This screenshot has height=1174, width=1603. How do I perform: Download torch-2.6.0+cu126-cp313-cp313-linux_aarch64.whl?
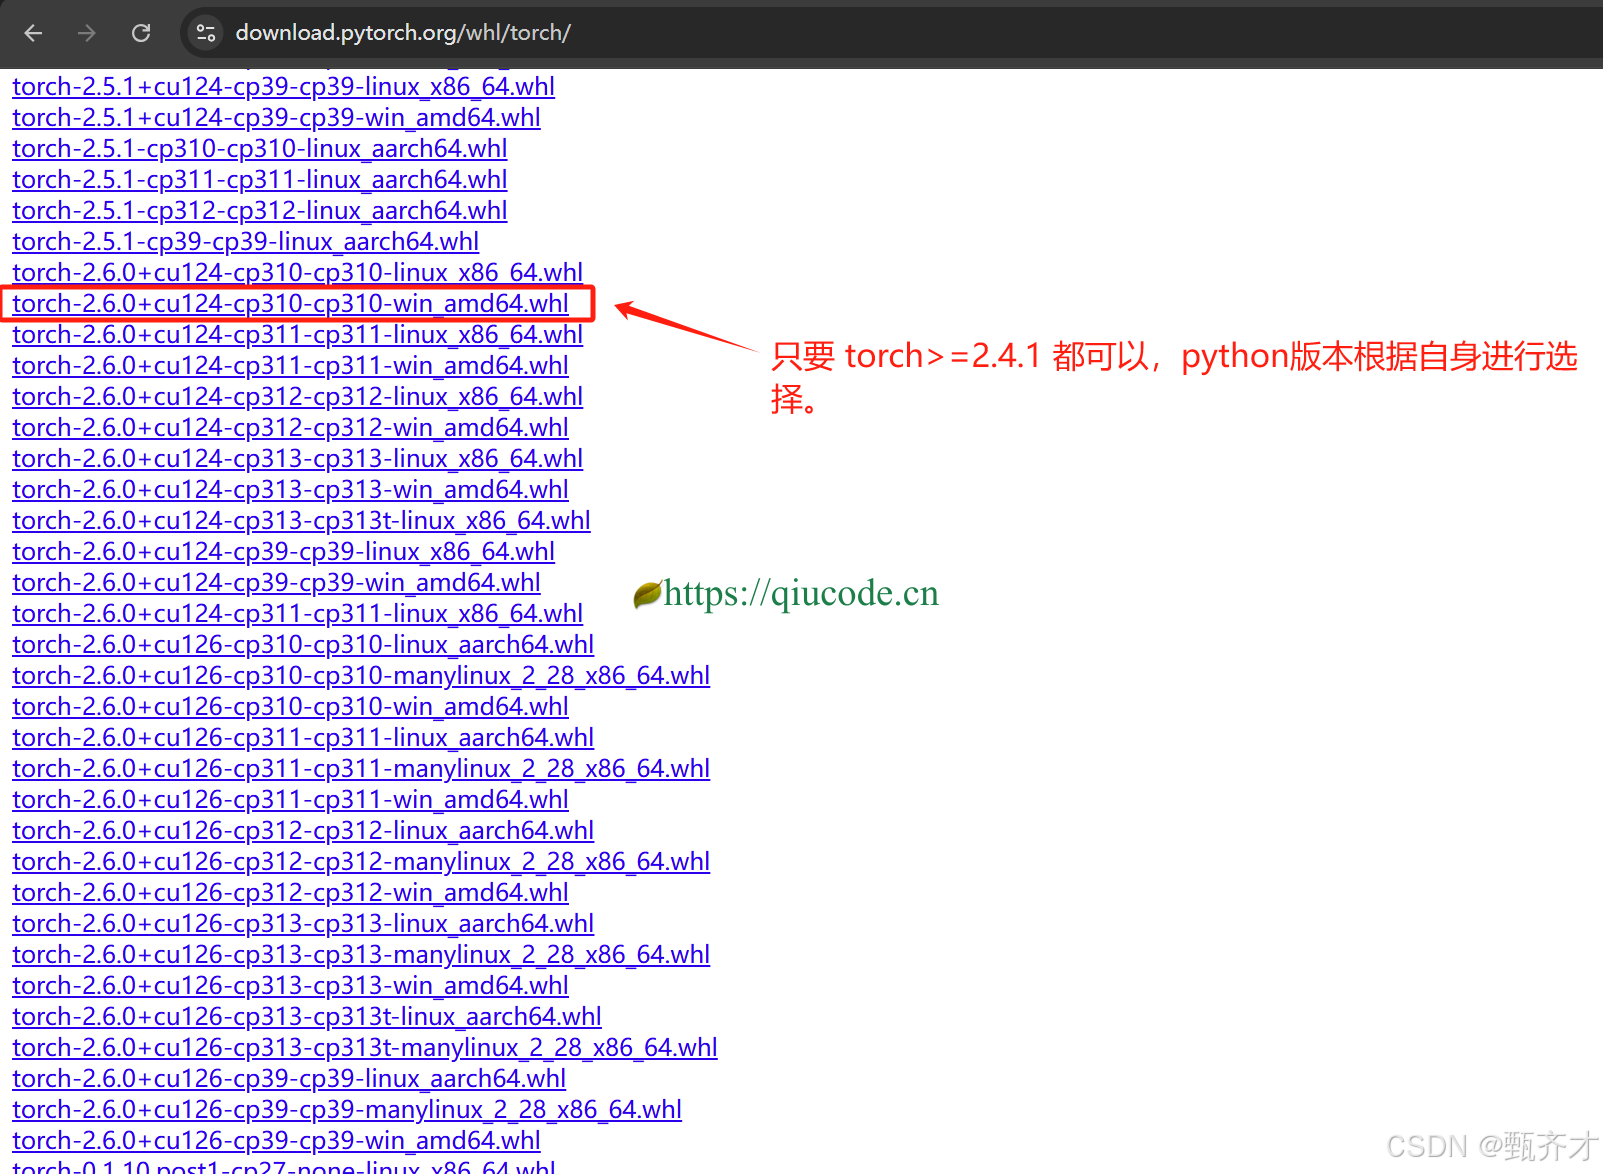point(303,924)
